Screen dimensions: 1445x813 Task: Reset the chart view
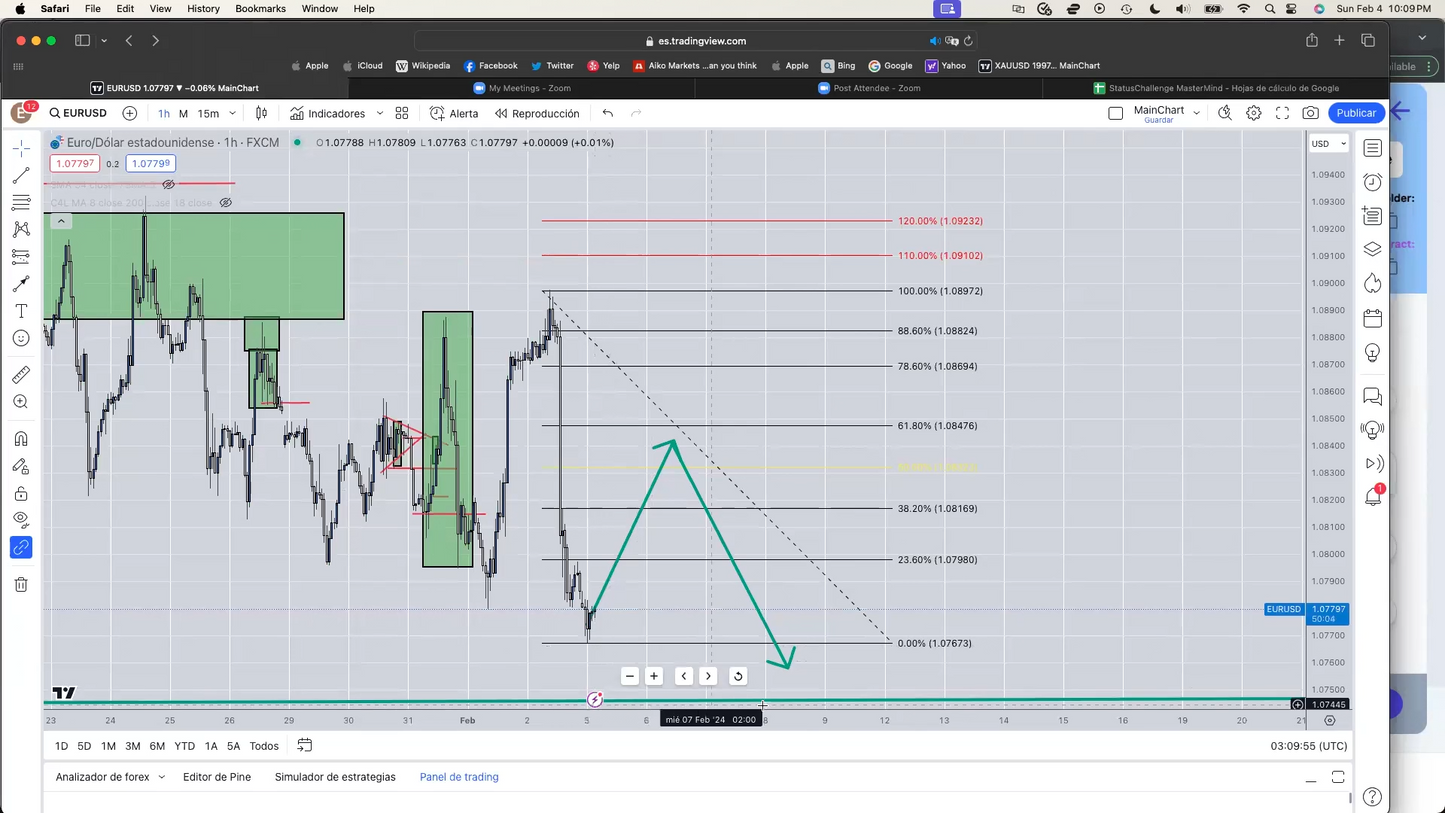tap(738, 676)
